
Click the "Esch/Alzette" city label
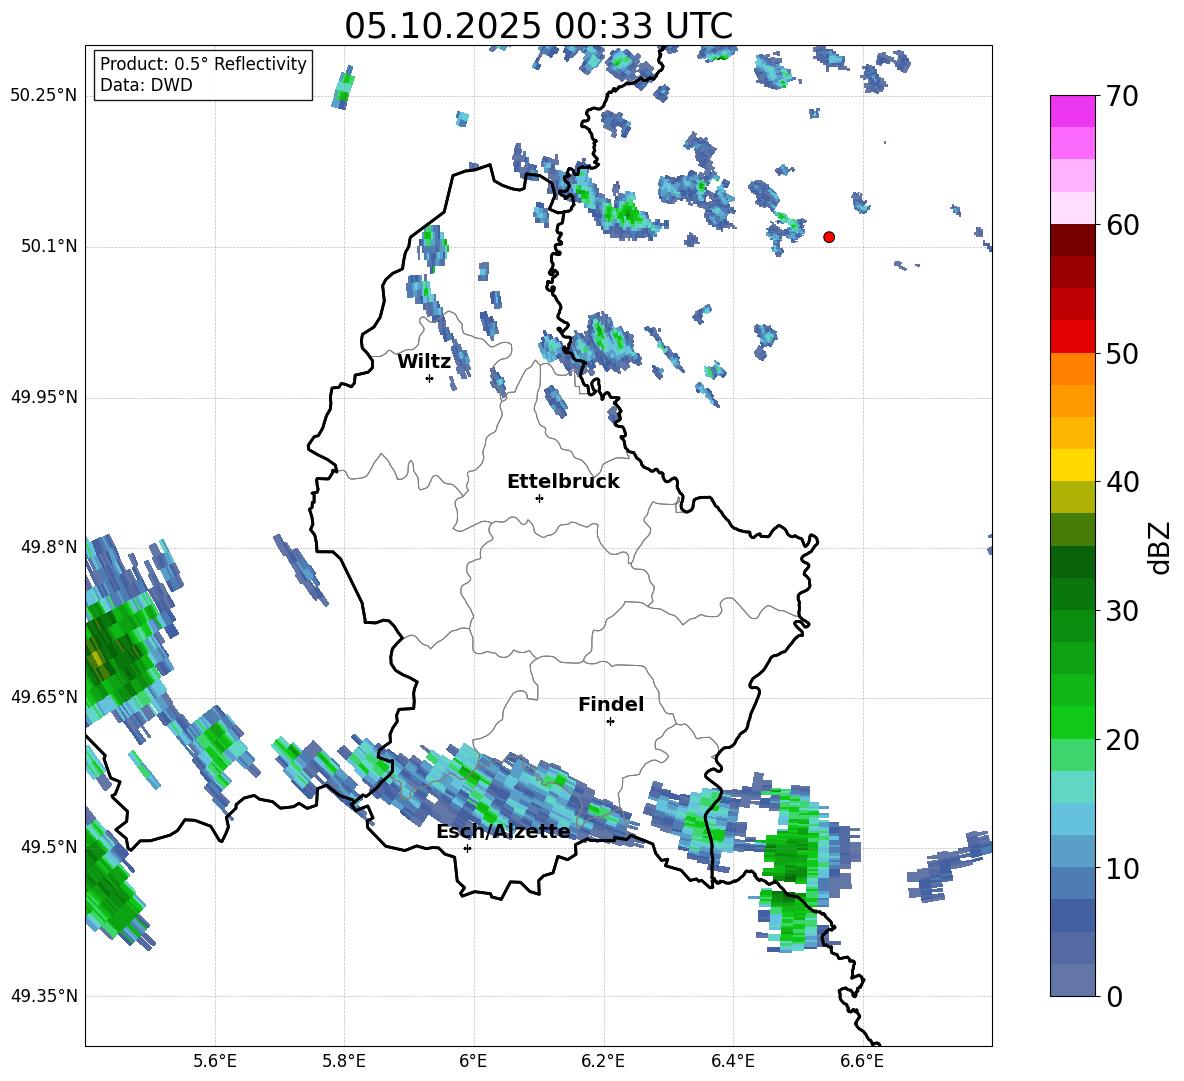tap(503, 831)
